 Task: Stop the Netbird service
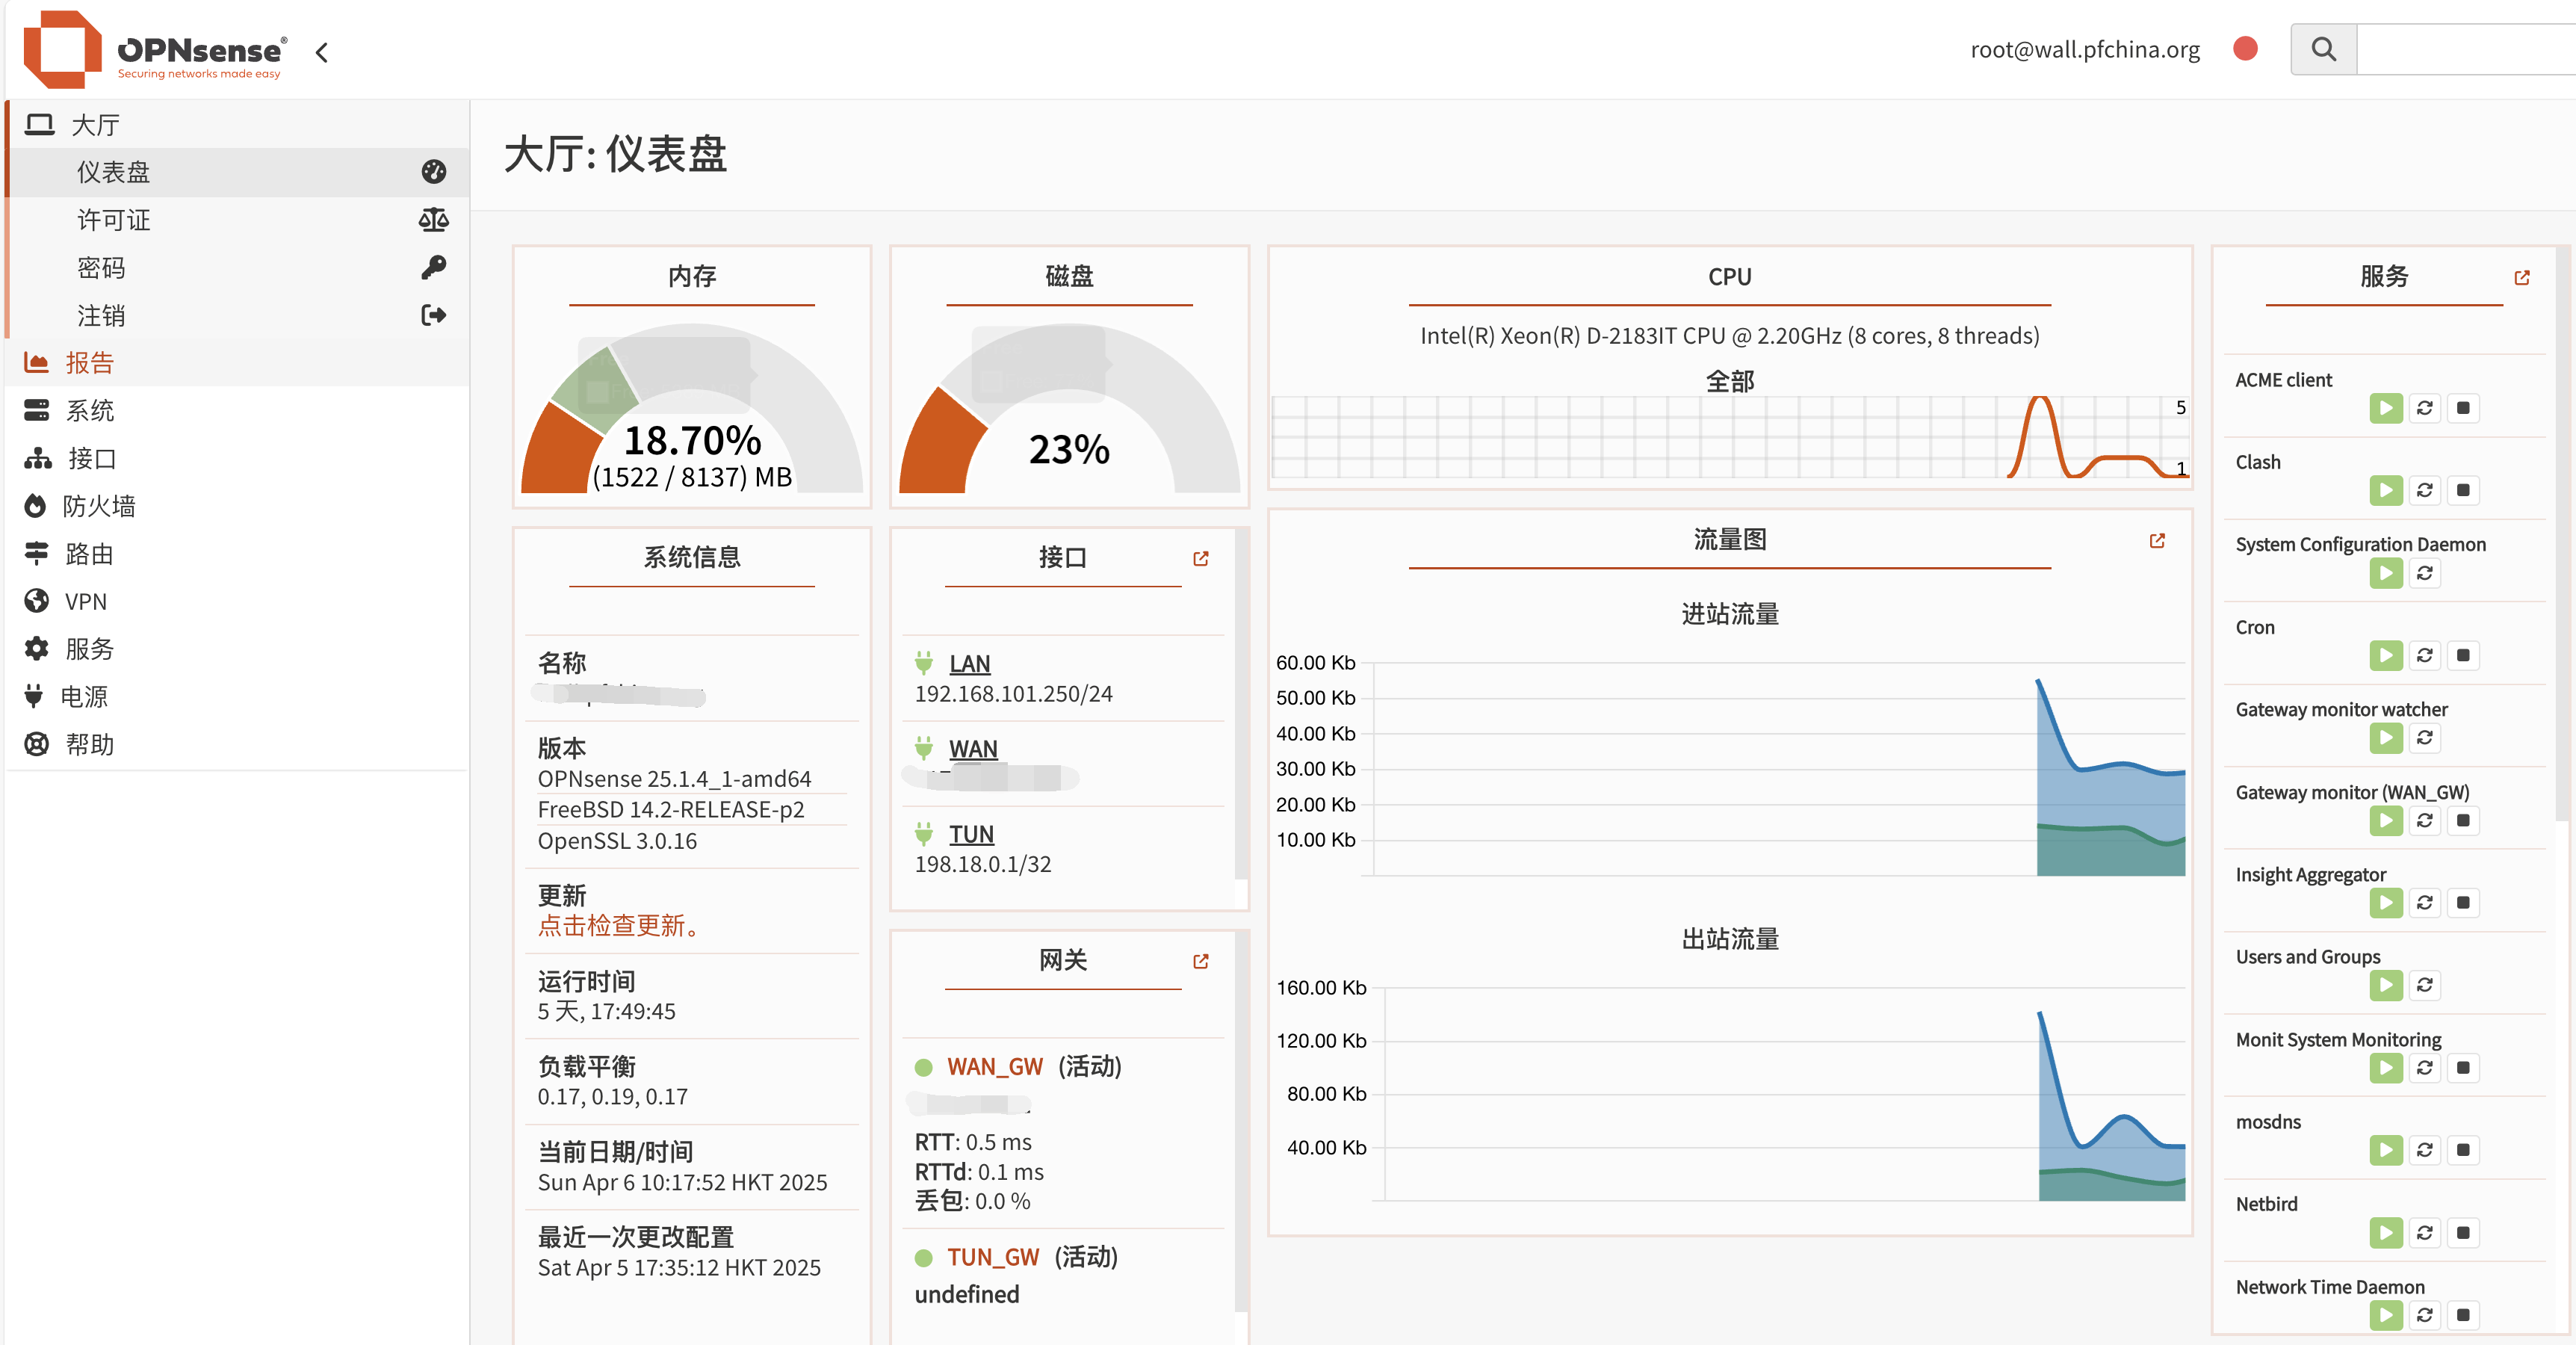click(2463, 1232)
